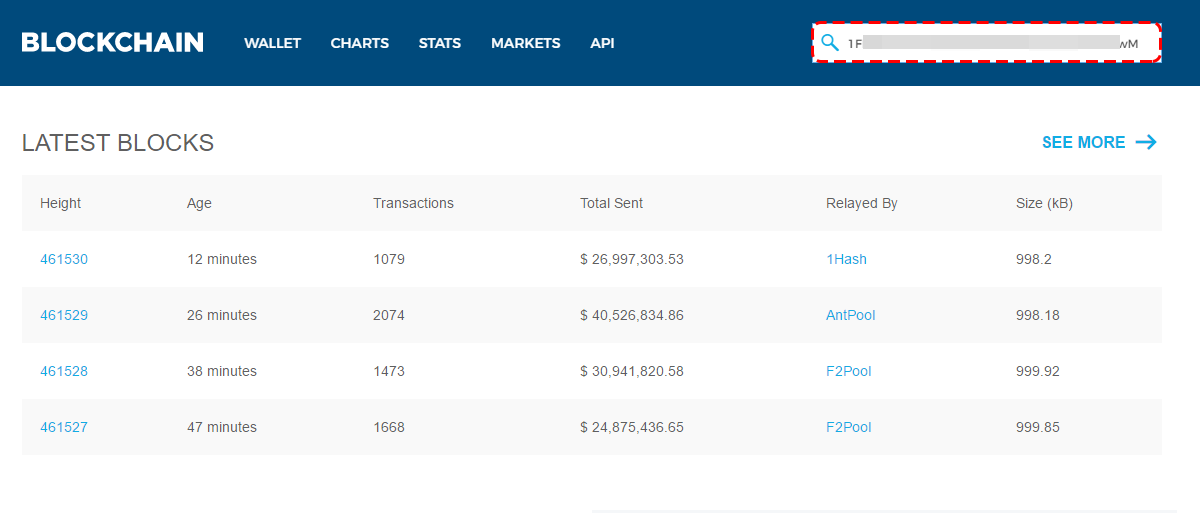Click the Total Sent column header
The image size is (1200, 513).
(x=611, y=203)
